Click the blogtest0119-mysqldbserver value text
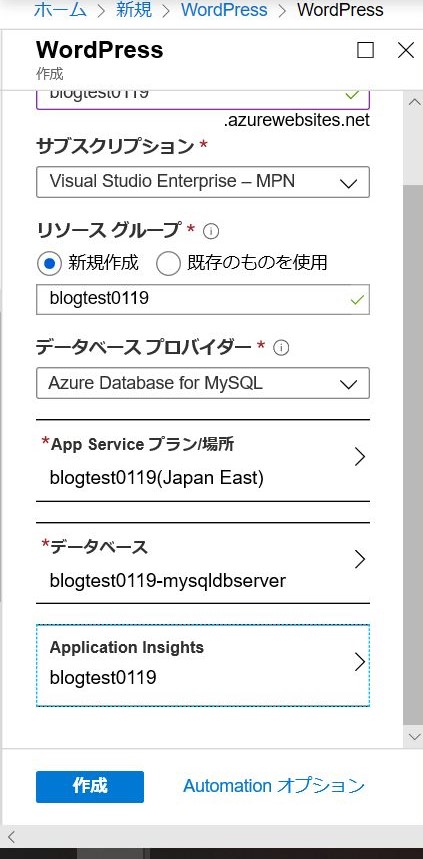 [168, 581]
